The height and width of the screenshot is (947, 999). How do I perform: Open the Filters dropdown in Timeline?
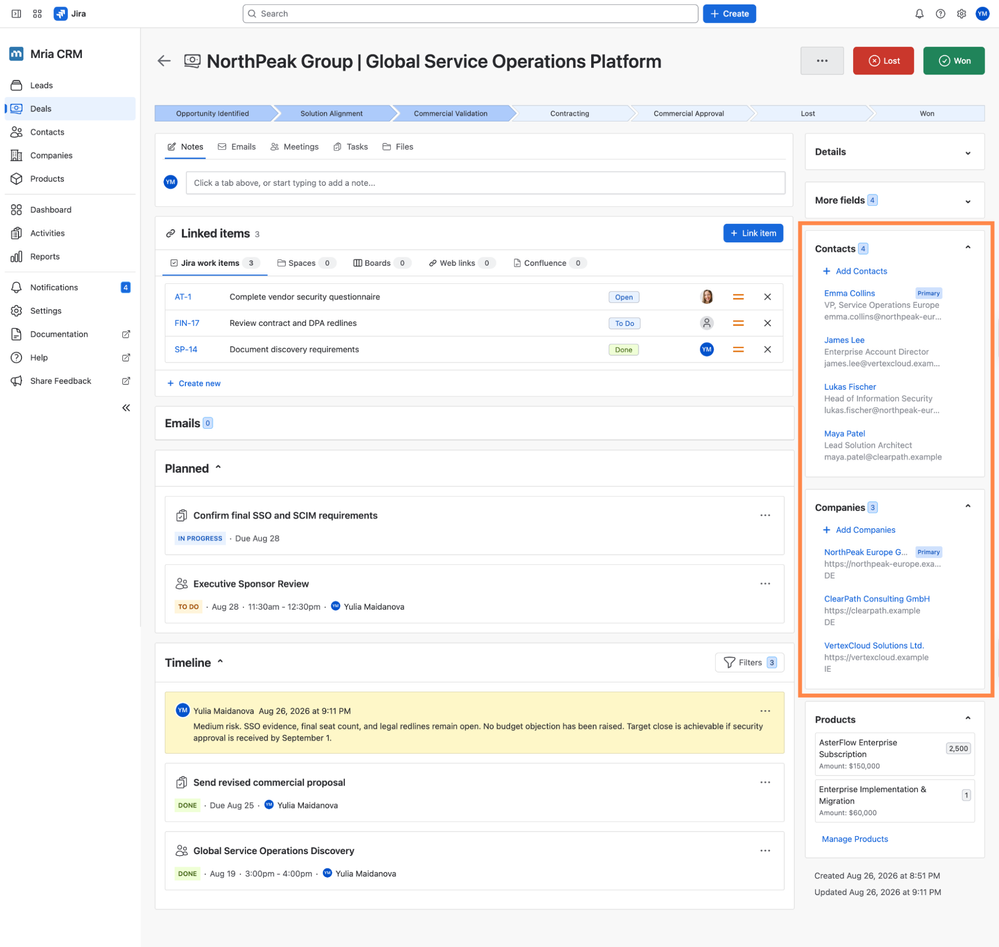pyautogui.click(x=750, y=663)
